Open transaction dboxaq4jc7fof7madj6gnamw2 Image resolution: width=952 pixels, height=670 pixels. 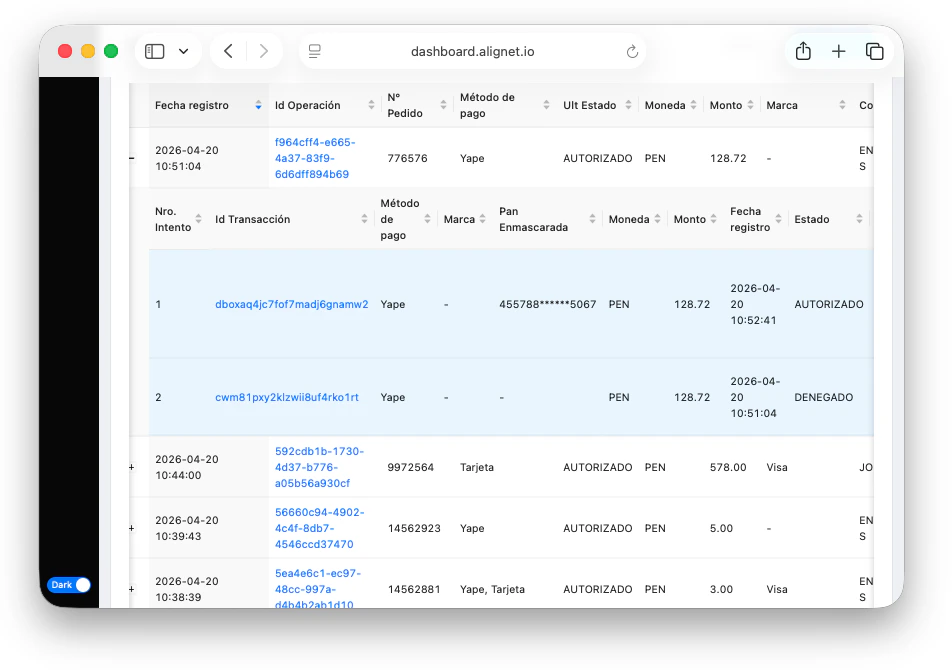click(291, 304)
